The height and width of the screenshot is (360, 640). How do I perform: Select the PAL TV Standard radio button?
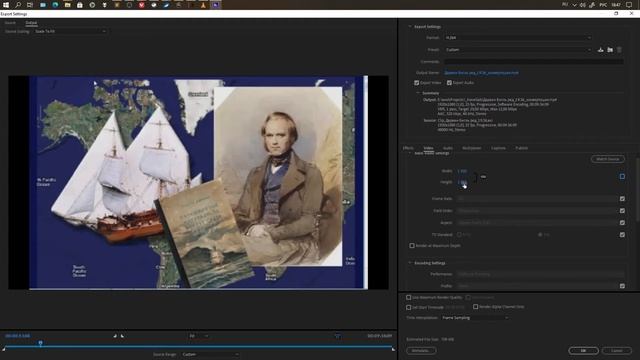click(x=540, y=235)
